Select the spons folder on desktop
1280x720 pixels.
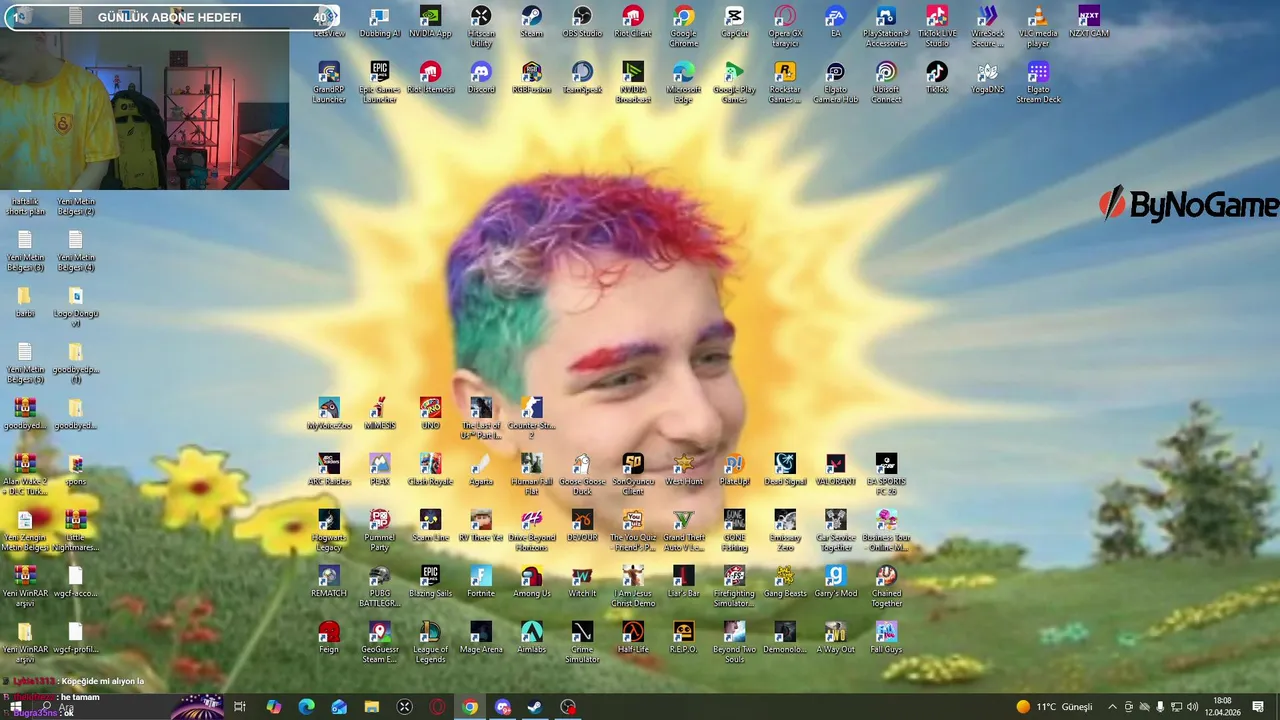(x=75, y=470)
